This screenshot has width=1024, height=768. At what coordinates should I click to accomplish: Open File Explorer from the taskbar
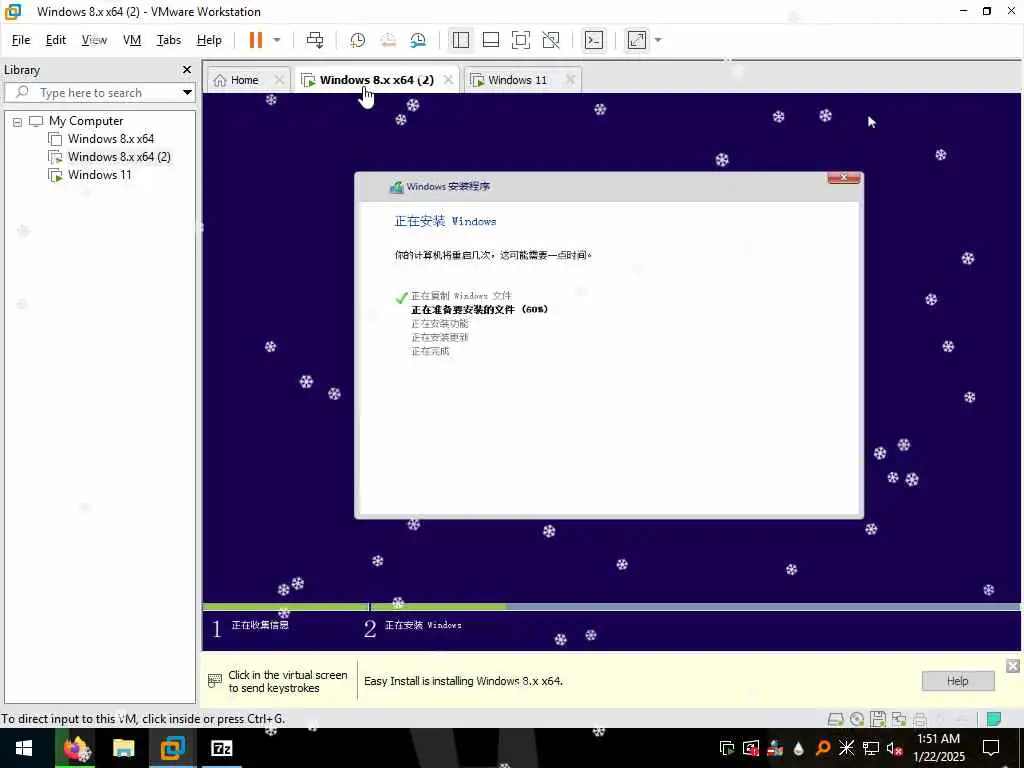[x=123, y=748]
